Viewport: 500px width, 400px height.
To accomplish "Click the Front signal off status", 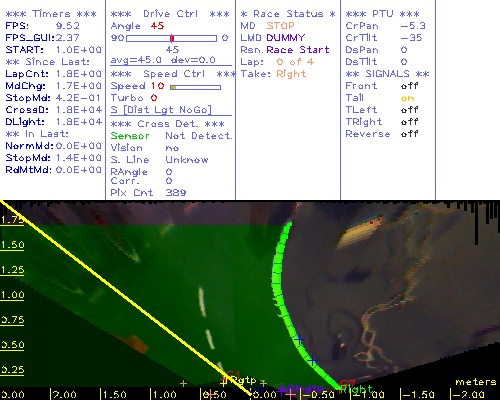I will (410, 86).
